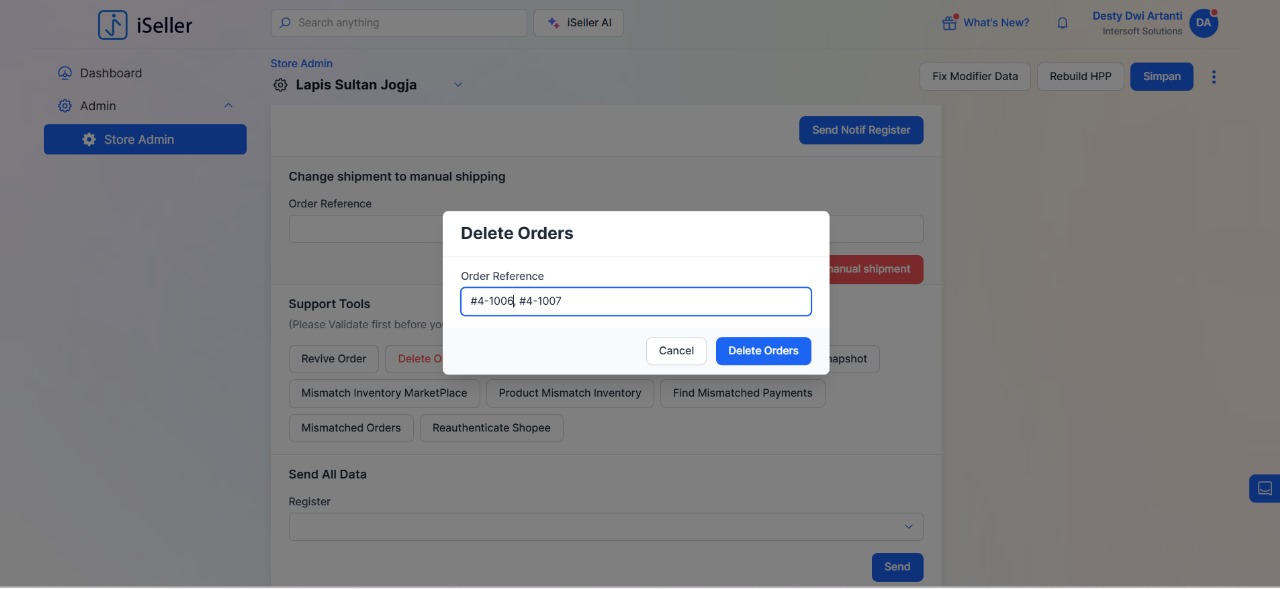
Task: Cancel the Delete Orders dialog
Action: [676, 351]
